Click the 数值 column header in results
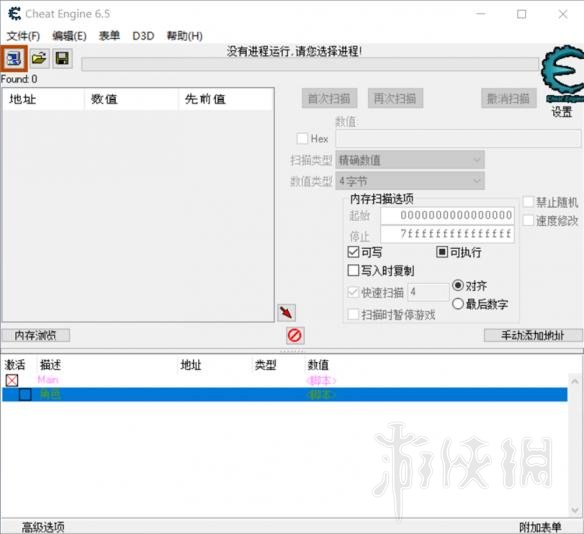The image size is (584, 534). tap(132, 99)
